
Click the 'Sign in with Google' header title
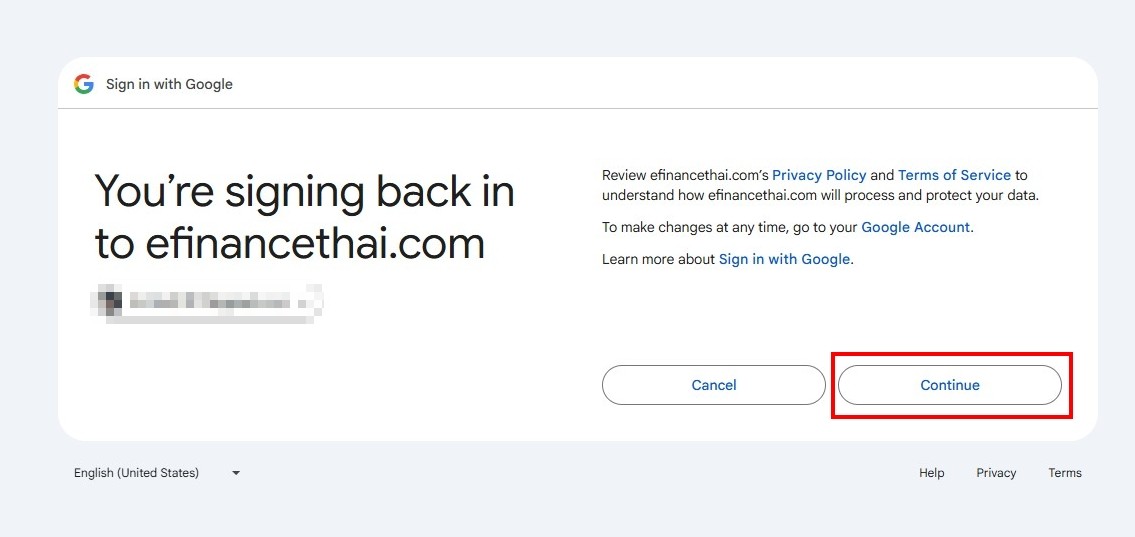pyautogui.click(x=169, y=84)
